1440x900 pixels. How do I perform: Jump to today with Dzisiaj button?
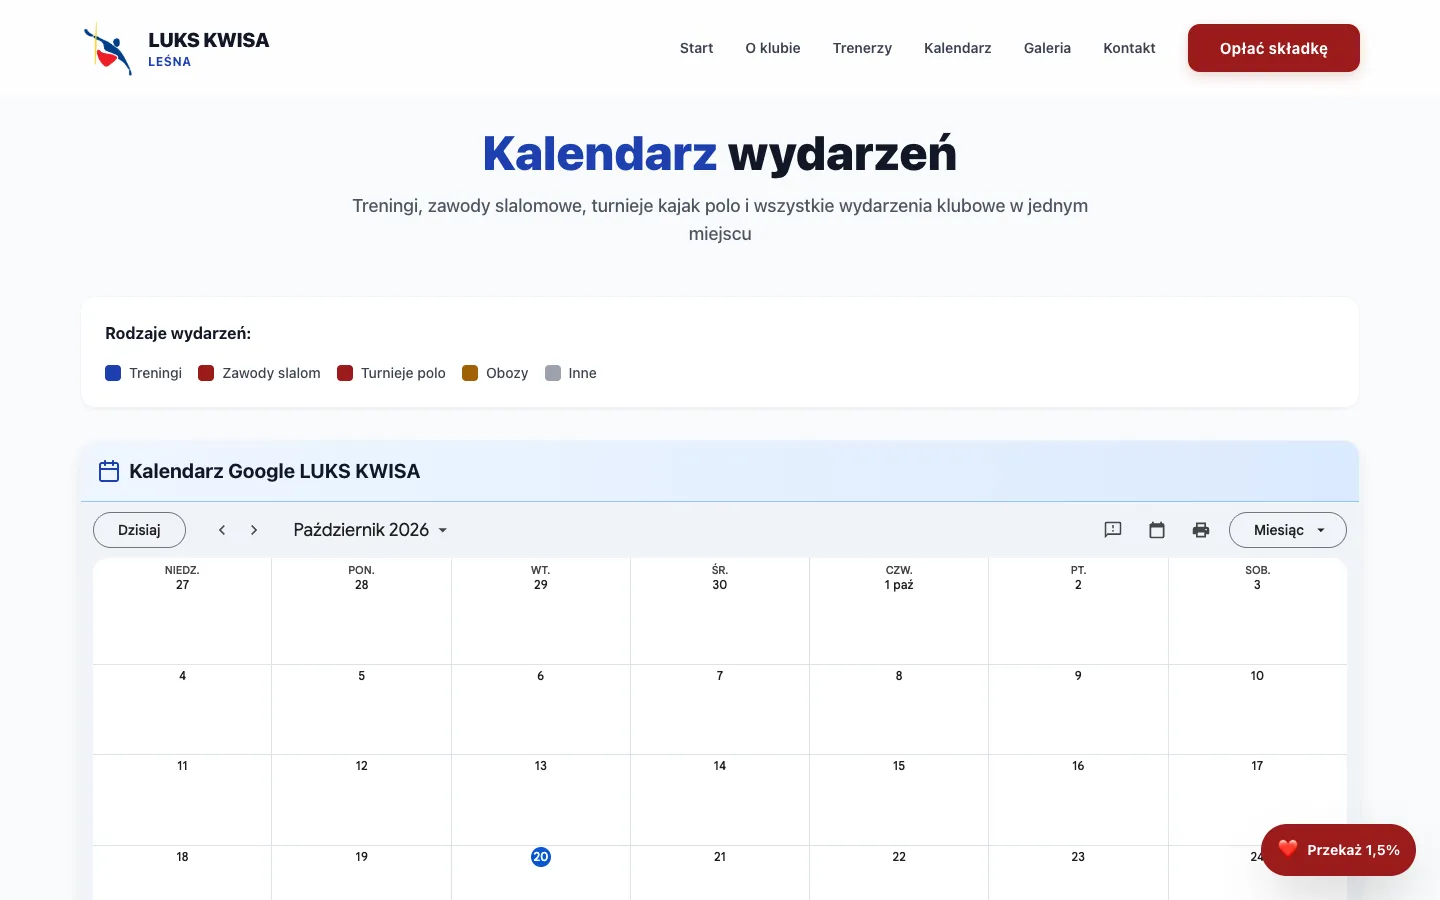pos(139,530)
